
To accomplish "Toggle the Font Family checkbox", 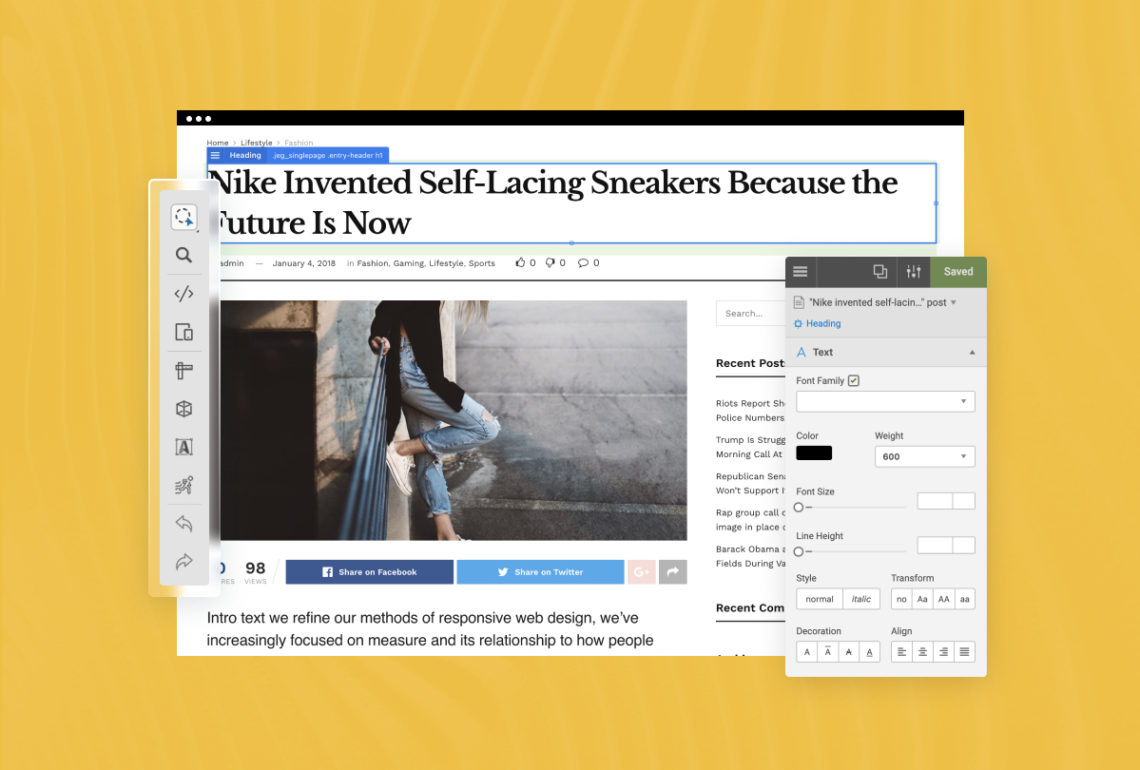I will [854, 380].
